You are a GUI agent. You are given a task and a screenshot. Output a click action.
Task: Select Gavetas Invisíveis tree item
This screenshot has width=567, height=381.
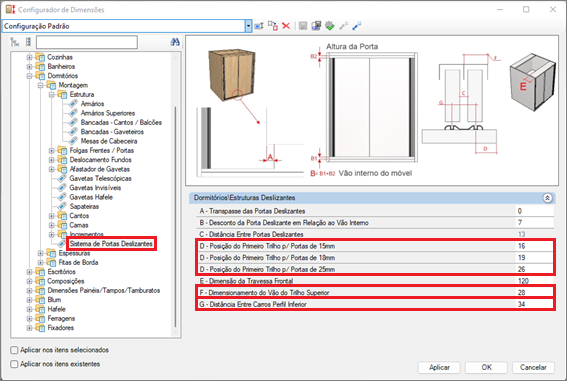pos(95,188)
